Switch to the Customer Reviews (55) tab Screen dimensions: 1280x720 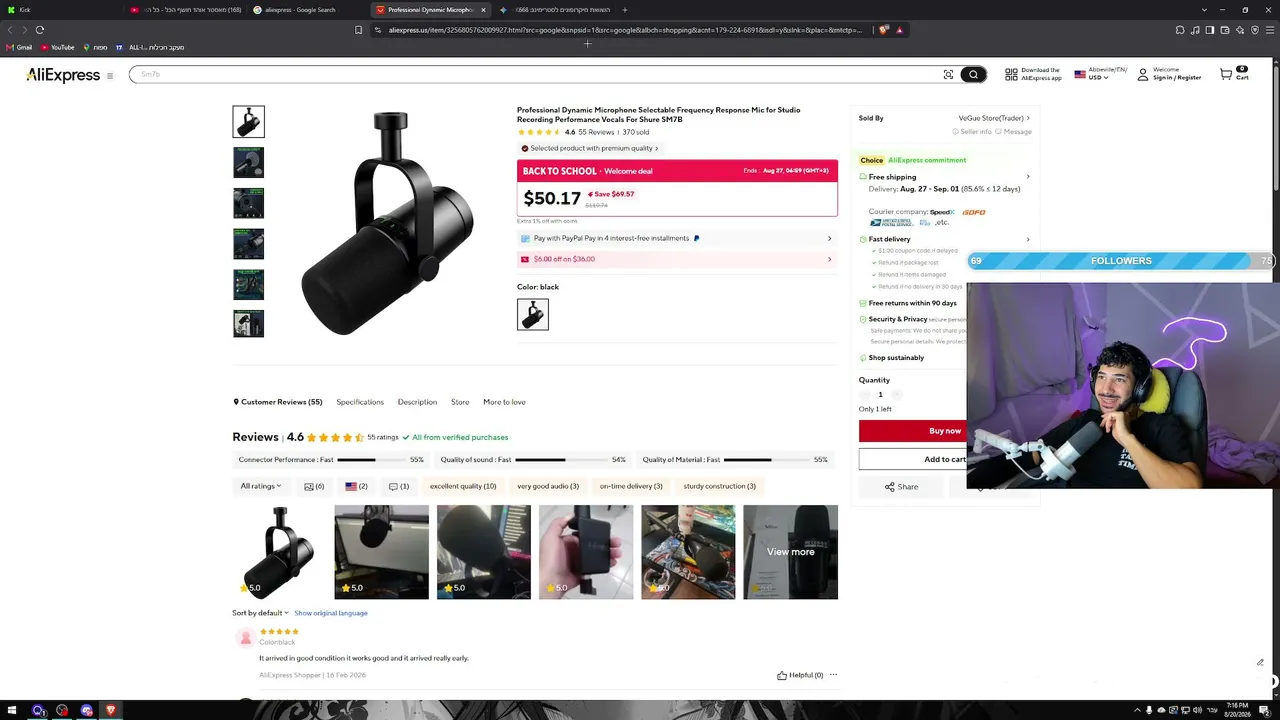(278, 402)
